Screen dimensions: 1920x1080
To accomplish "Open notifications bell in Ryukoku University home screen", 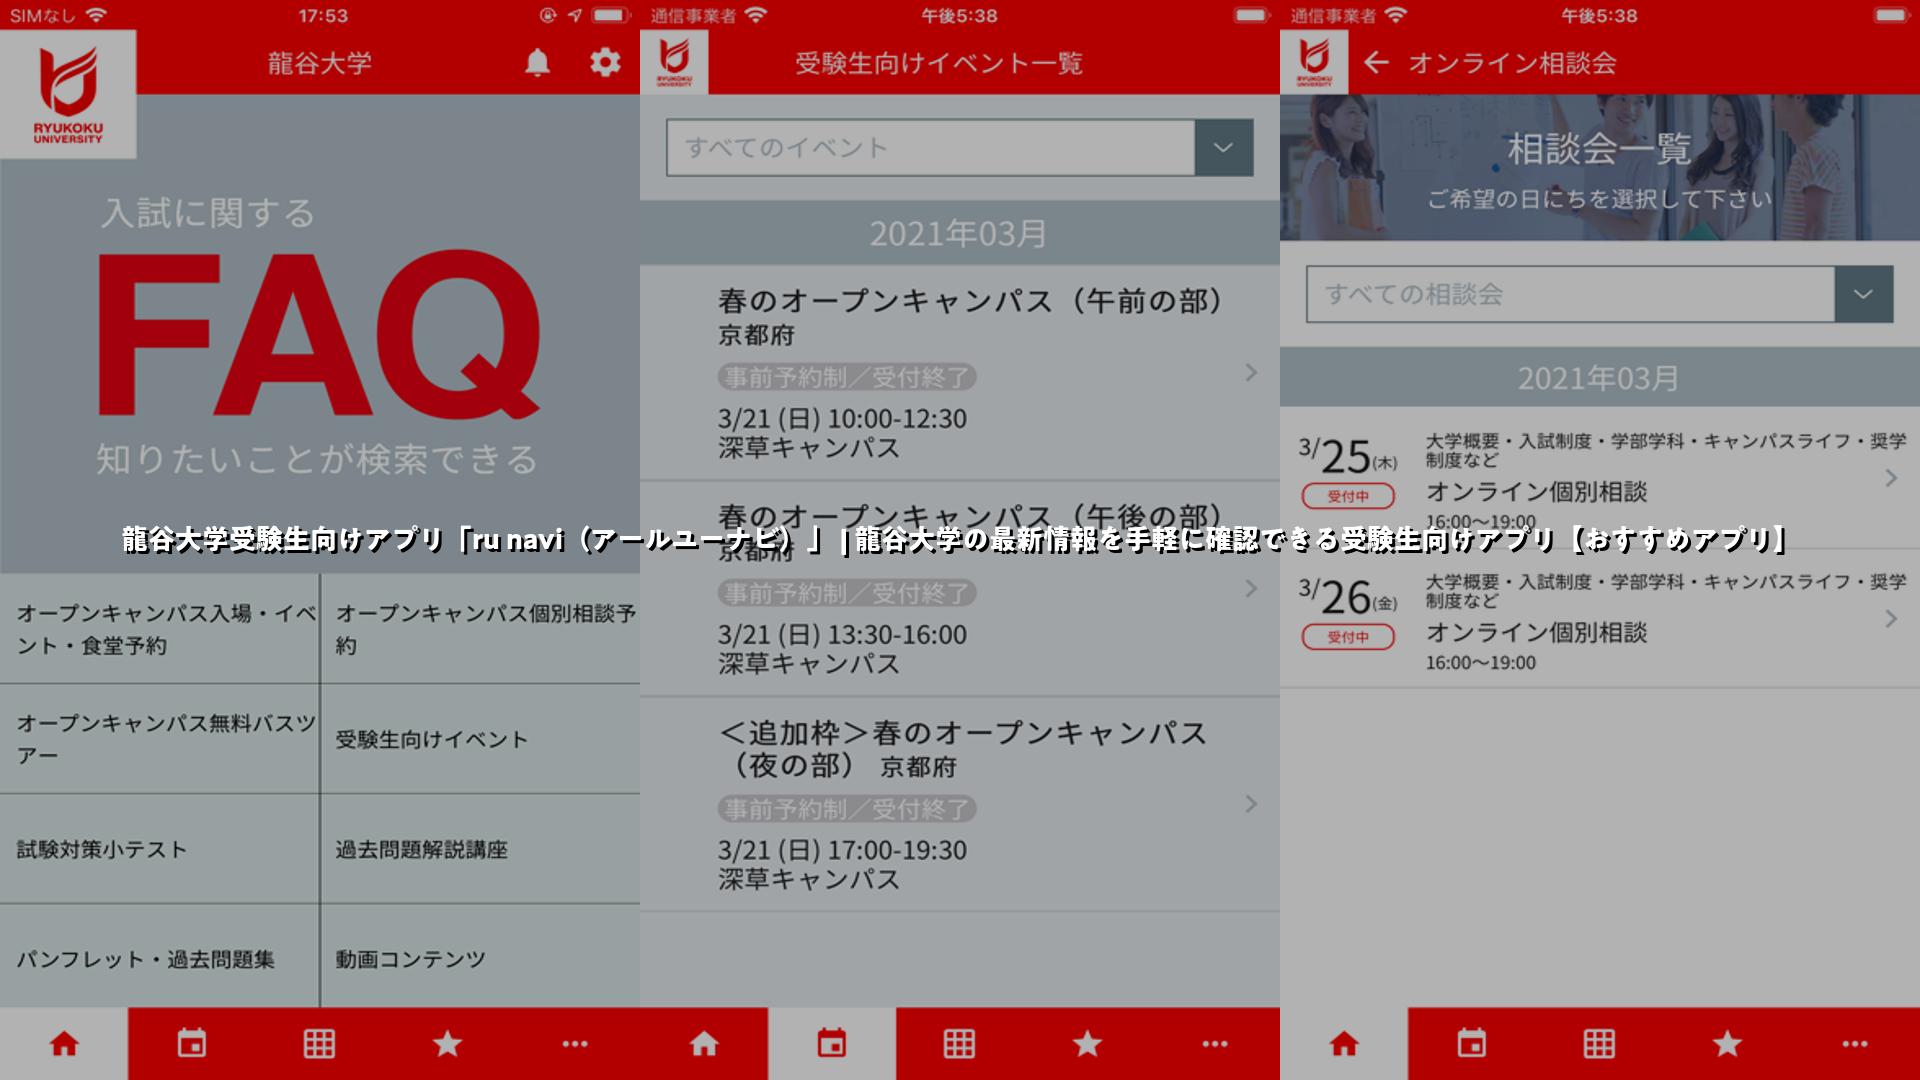I will [537, 63].
